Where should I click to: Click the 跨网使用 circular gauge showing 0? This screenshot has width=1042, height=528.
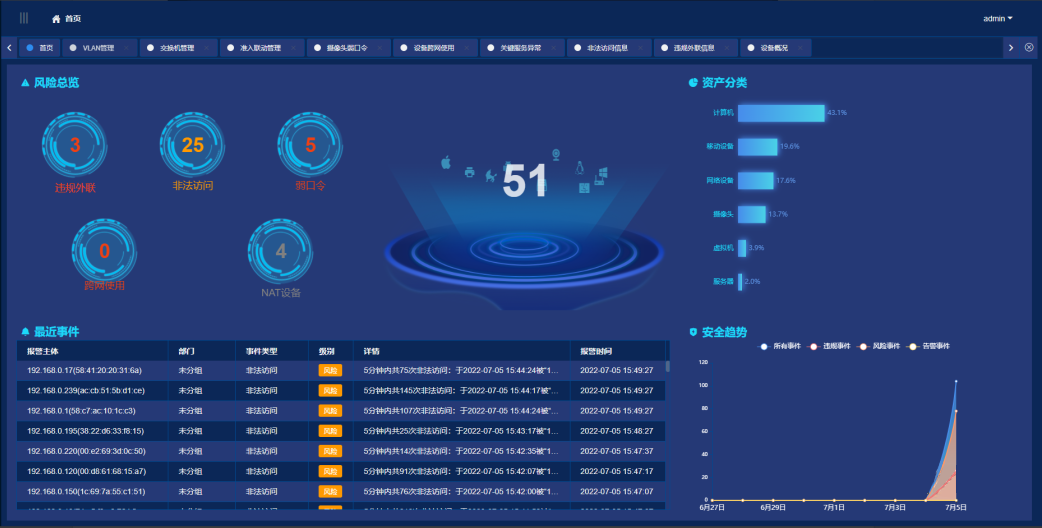click(x=104, y=252)
